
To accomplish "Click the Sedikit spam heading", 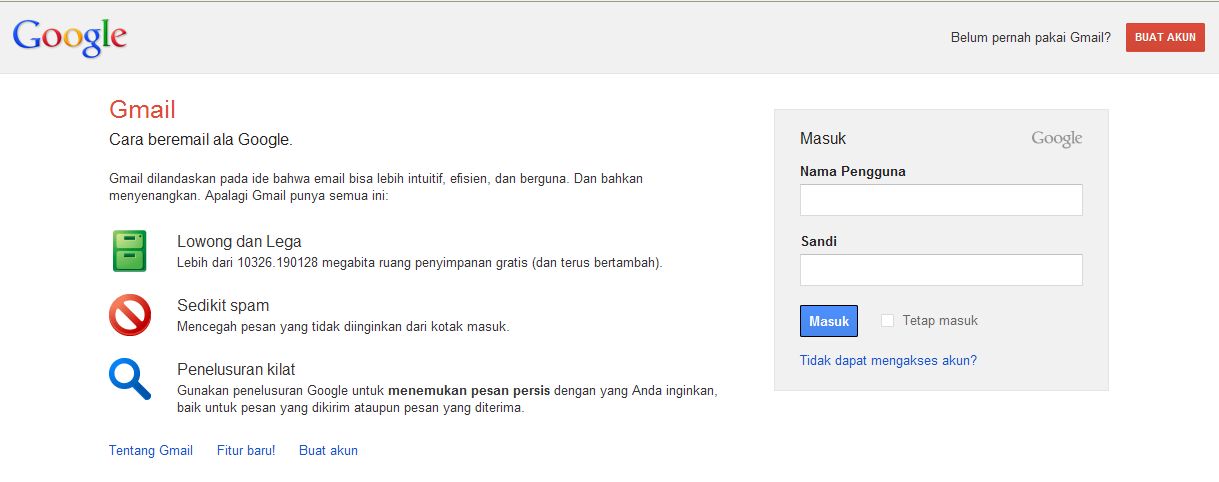I will point(223,305).
